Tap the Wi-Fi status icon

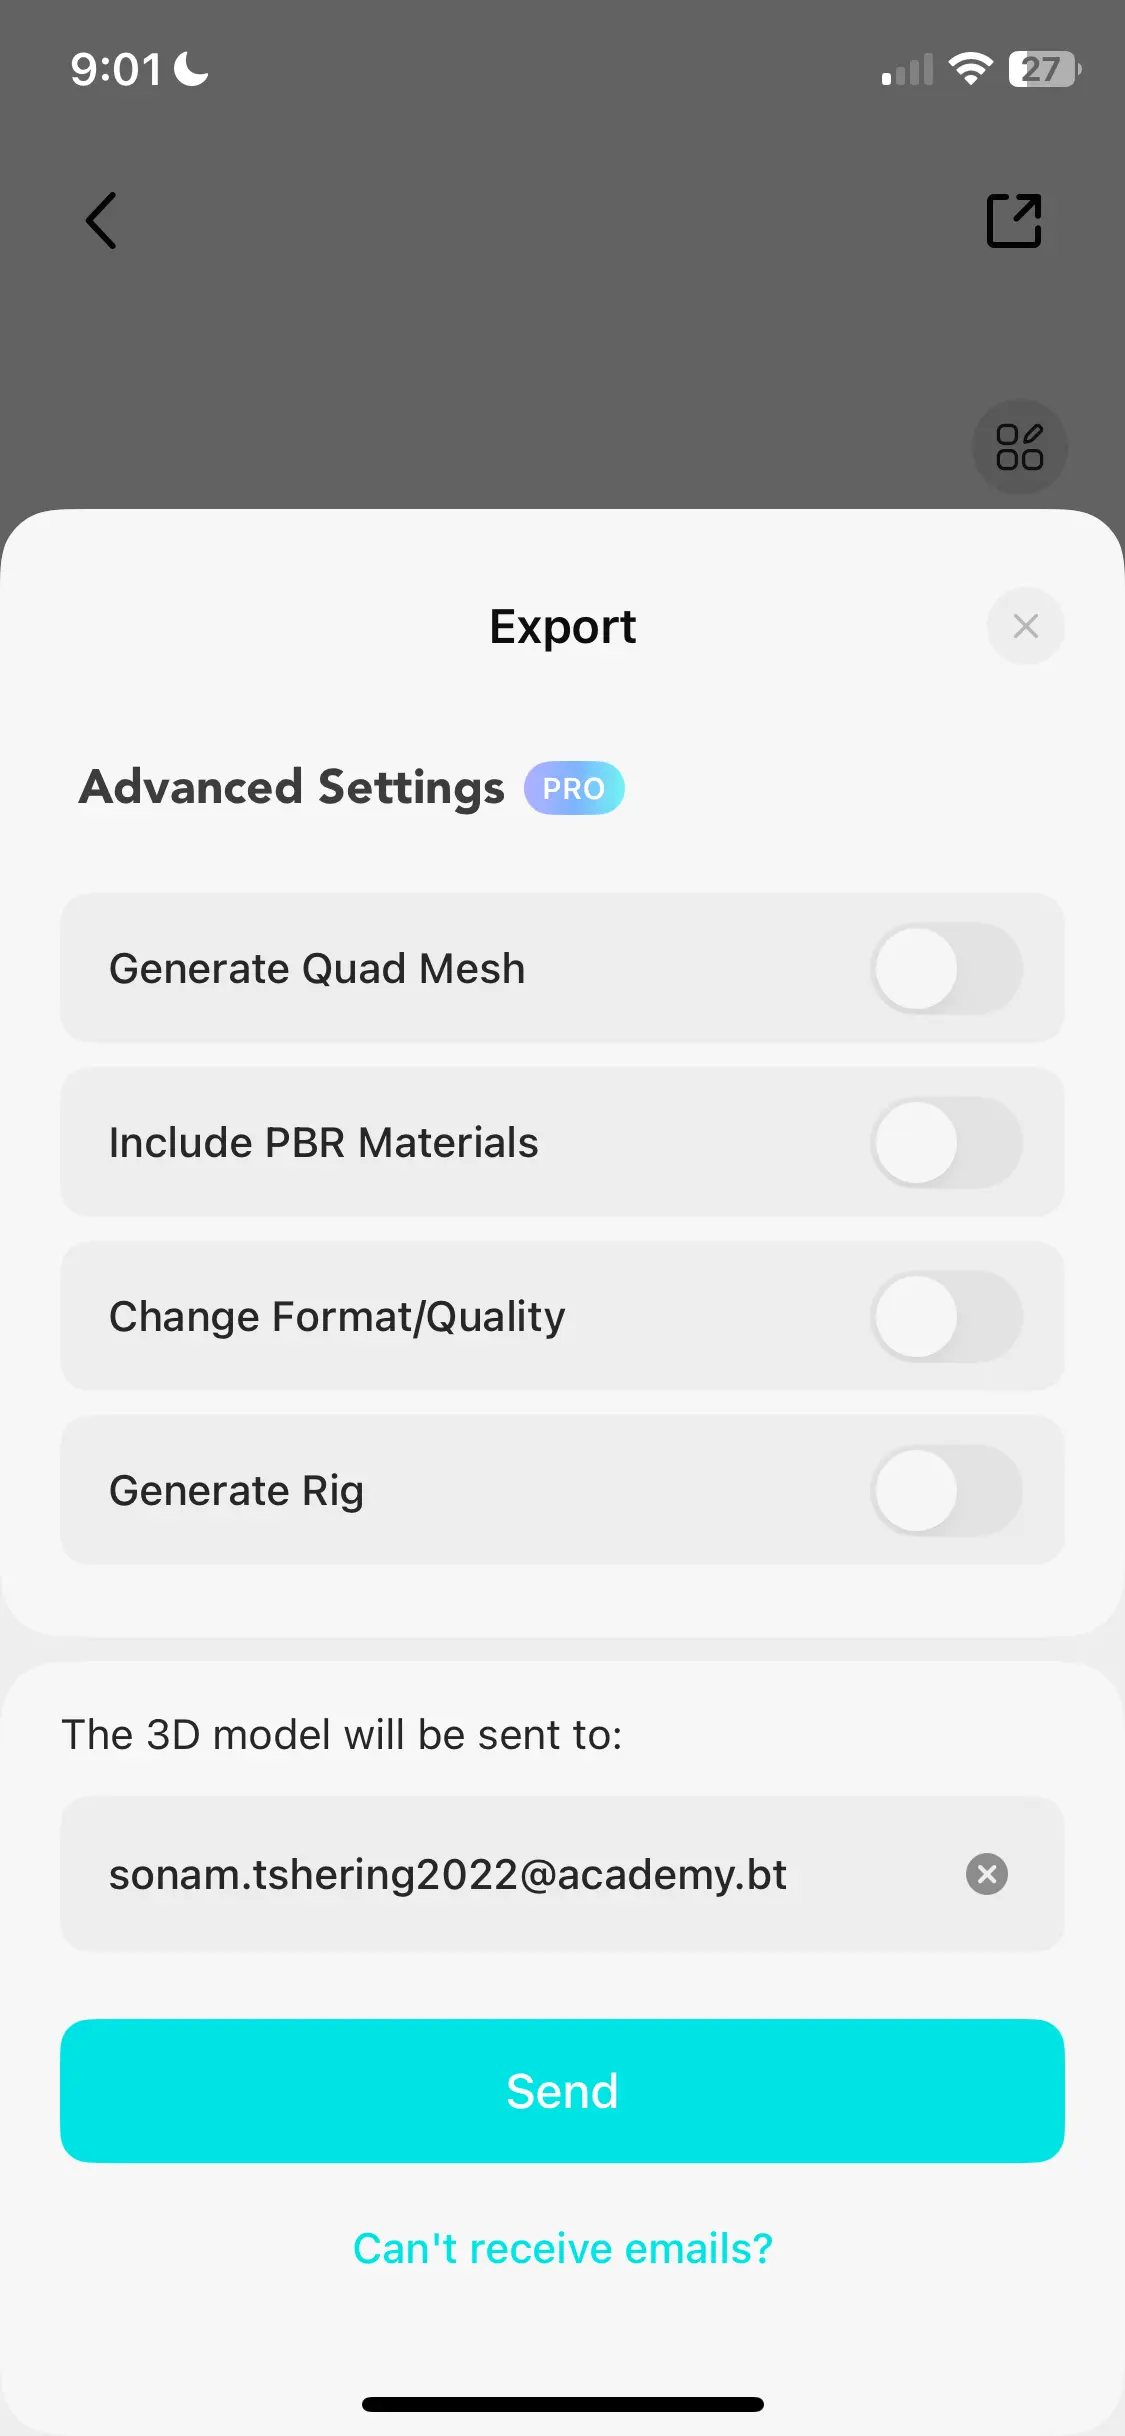[969, 69]
